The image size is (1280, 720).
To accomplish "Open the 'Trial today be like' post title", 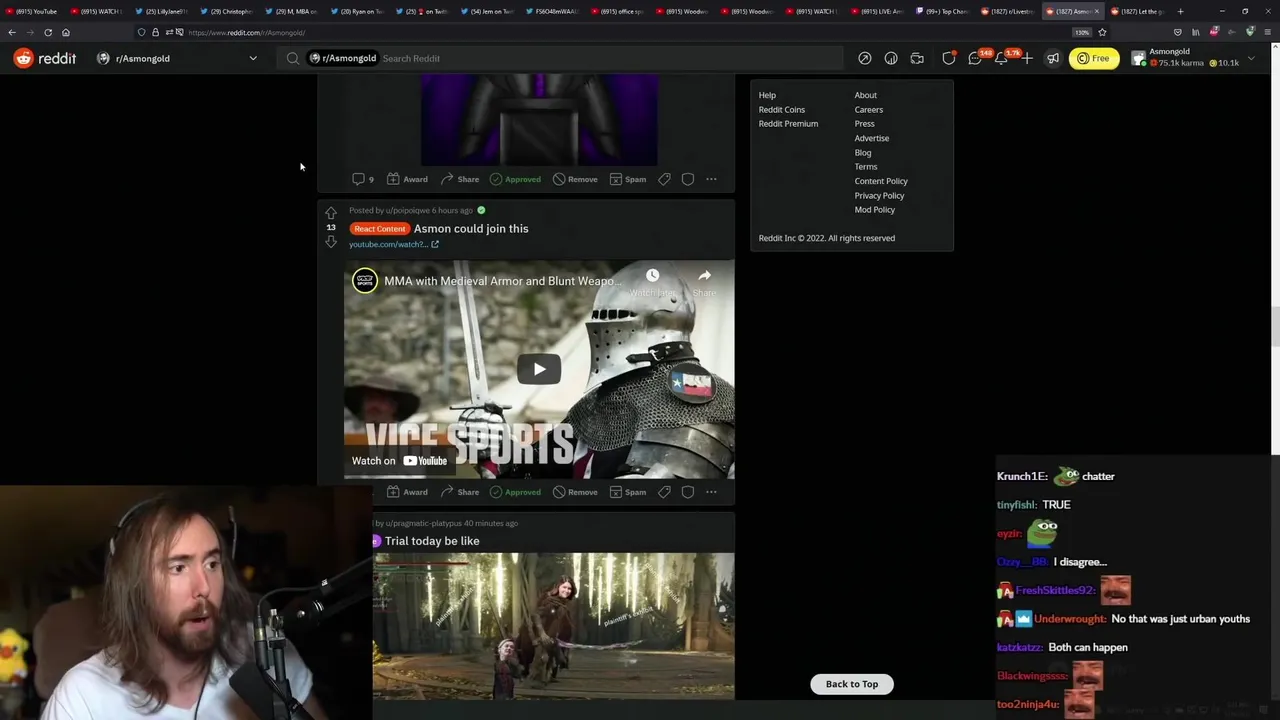I will pos(432,541).
